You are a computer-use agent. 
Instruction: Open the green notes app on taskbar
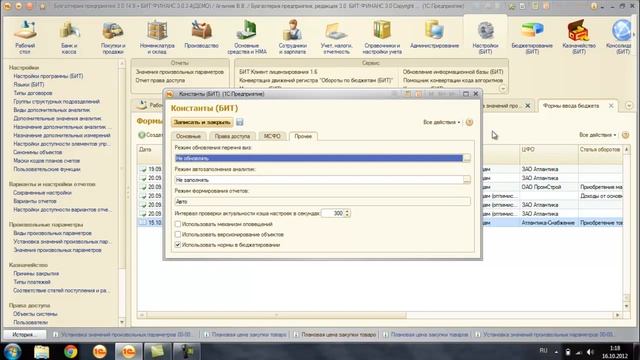coord(157,351)
